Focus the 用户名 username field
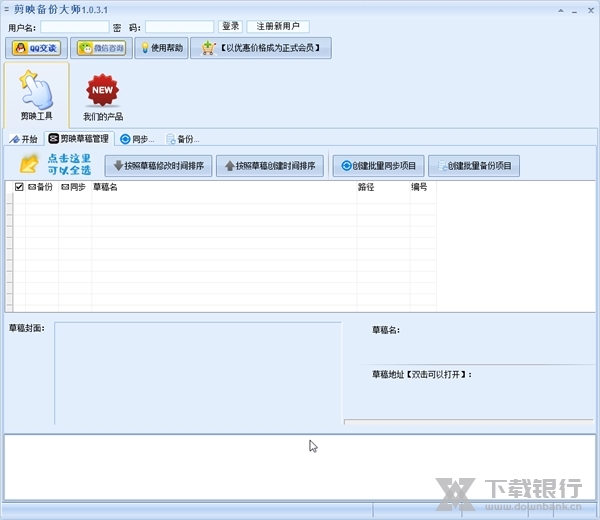 click(75, 27)
